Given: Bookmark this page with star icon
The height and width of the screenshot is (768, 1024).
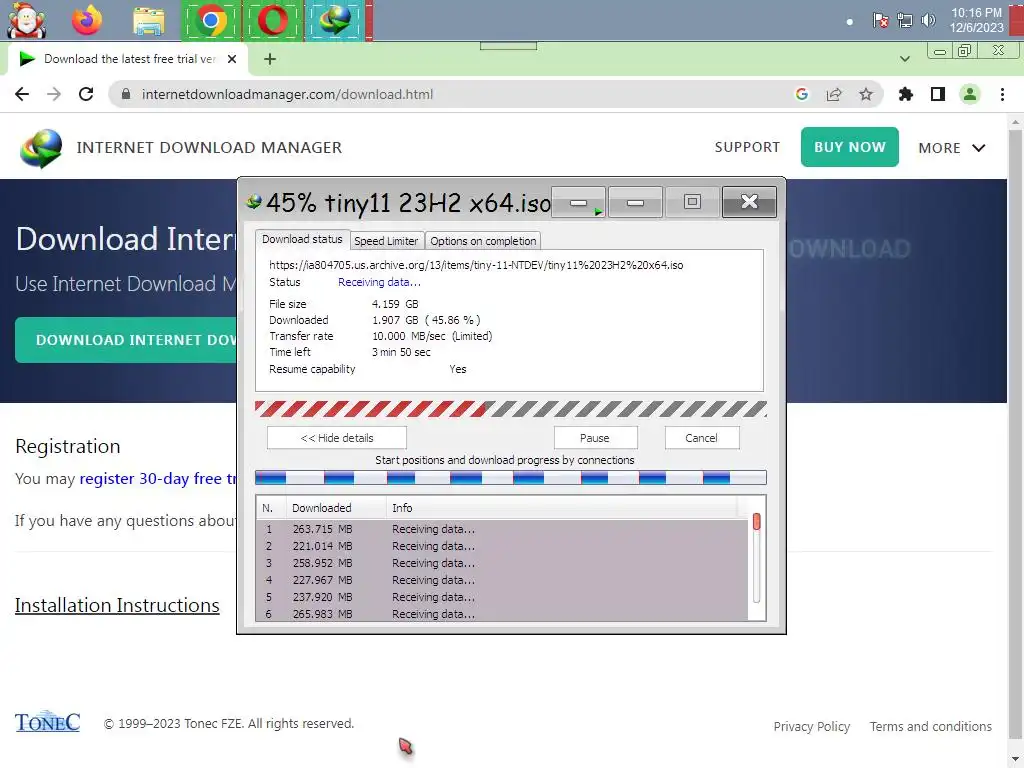Looking at the screenshot, I should pyautogui.click(x=866, y=94).
